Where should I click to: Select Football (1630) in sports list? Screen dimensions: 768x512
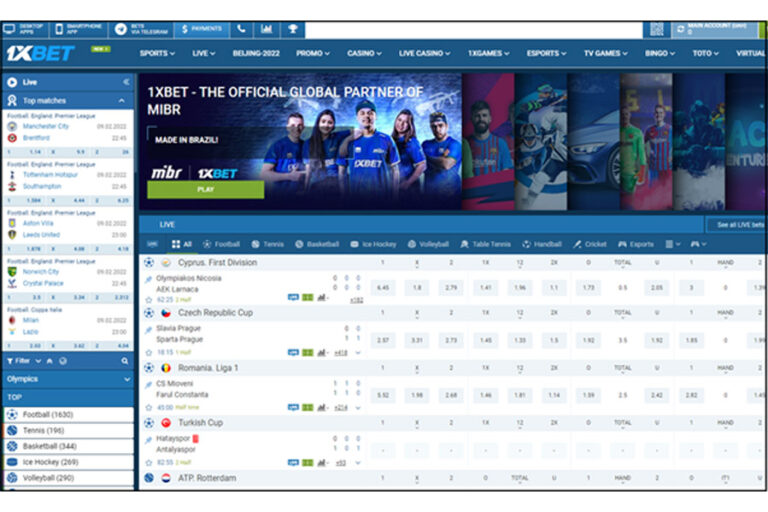pyautogui.click(x=68, y=414)
